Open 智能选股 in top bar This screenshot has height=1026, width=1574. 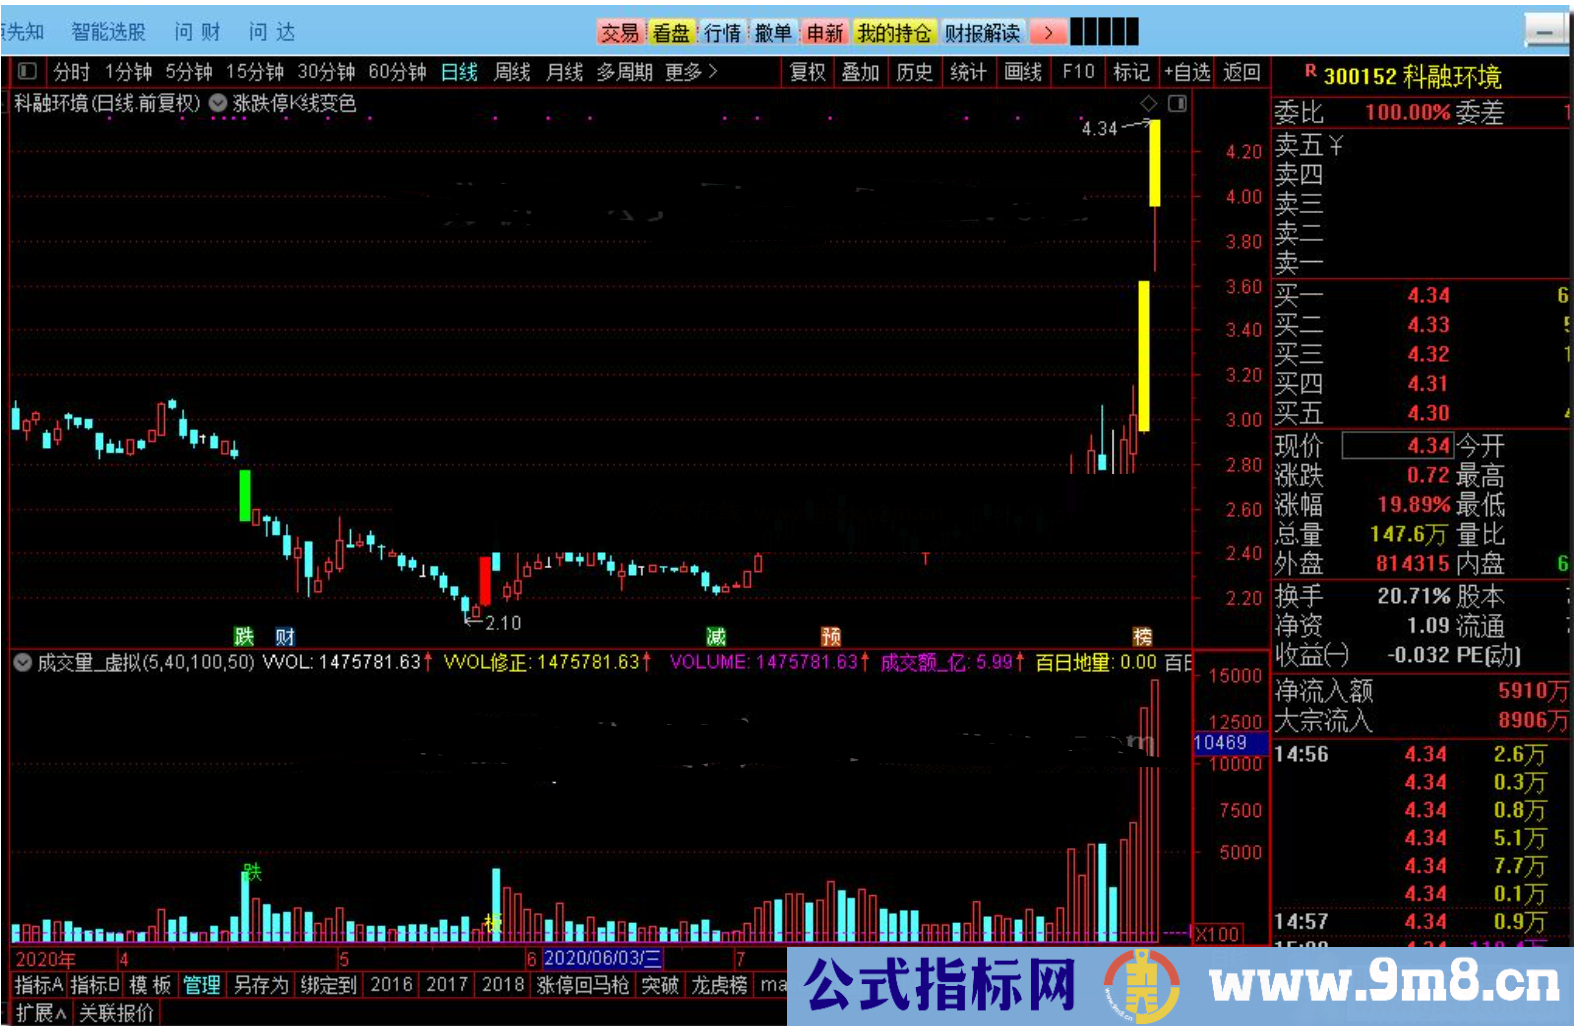pos(108,32)
